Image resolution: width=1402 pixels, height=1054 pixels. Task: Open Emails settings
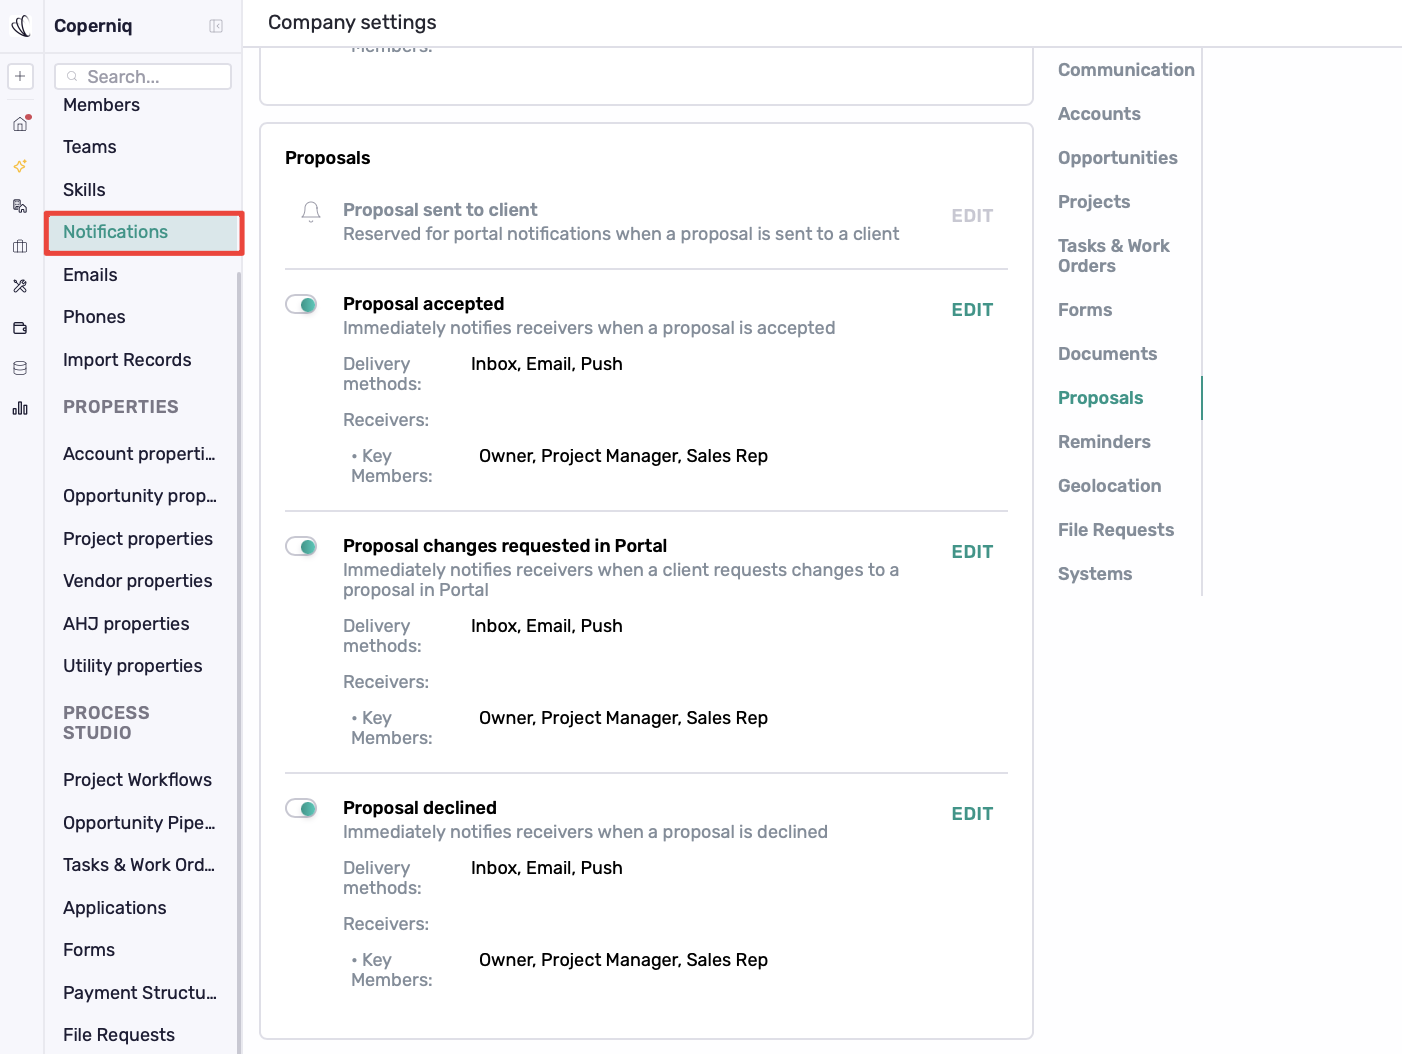90,275
